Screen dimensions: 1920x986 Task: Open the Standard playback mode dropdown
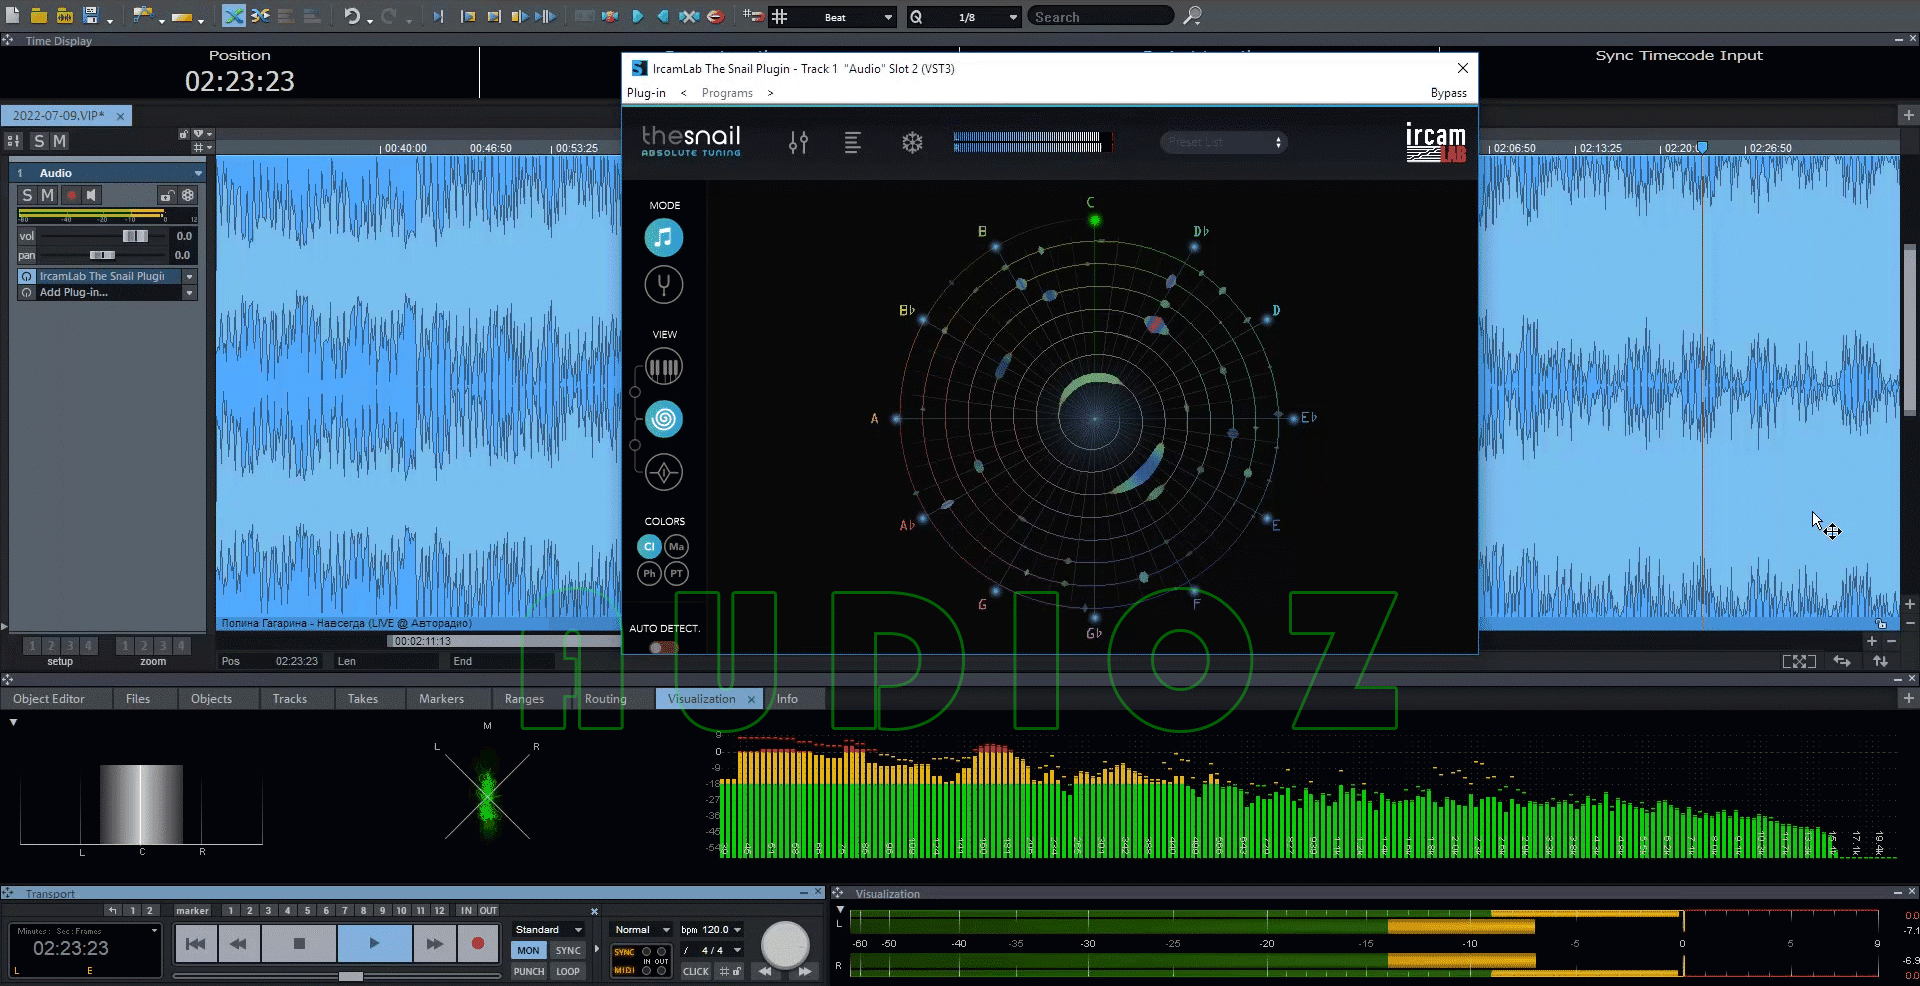[x=548, y=930]
